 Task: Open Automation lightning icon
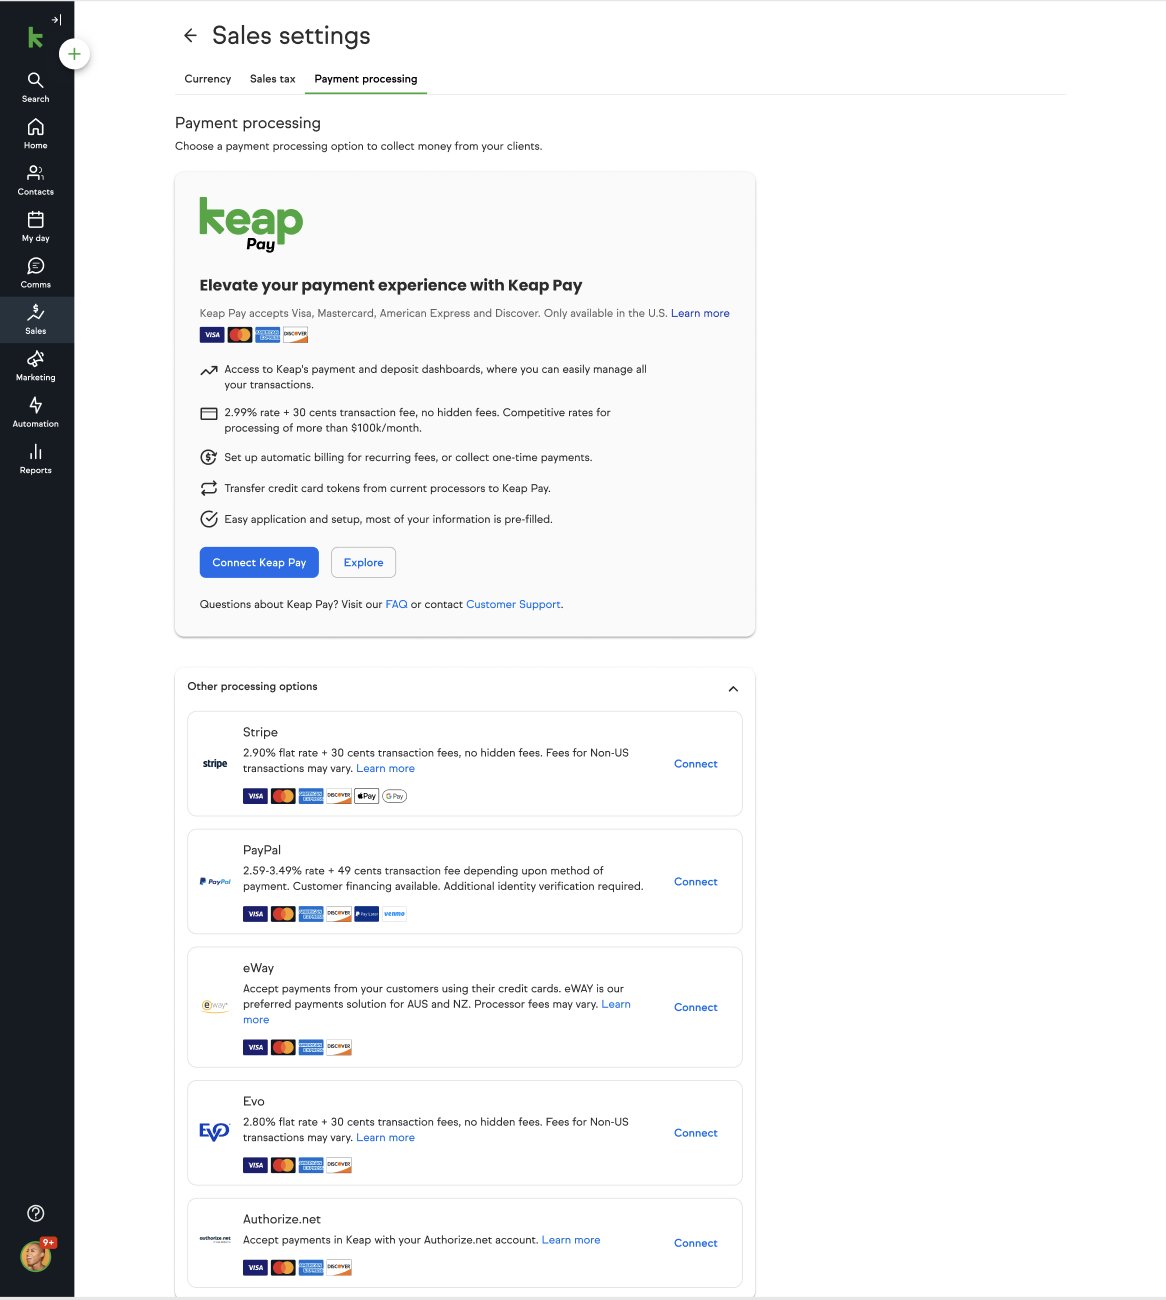pos(36,405)
